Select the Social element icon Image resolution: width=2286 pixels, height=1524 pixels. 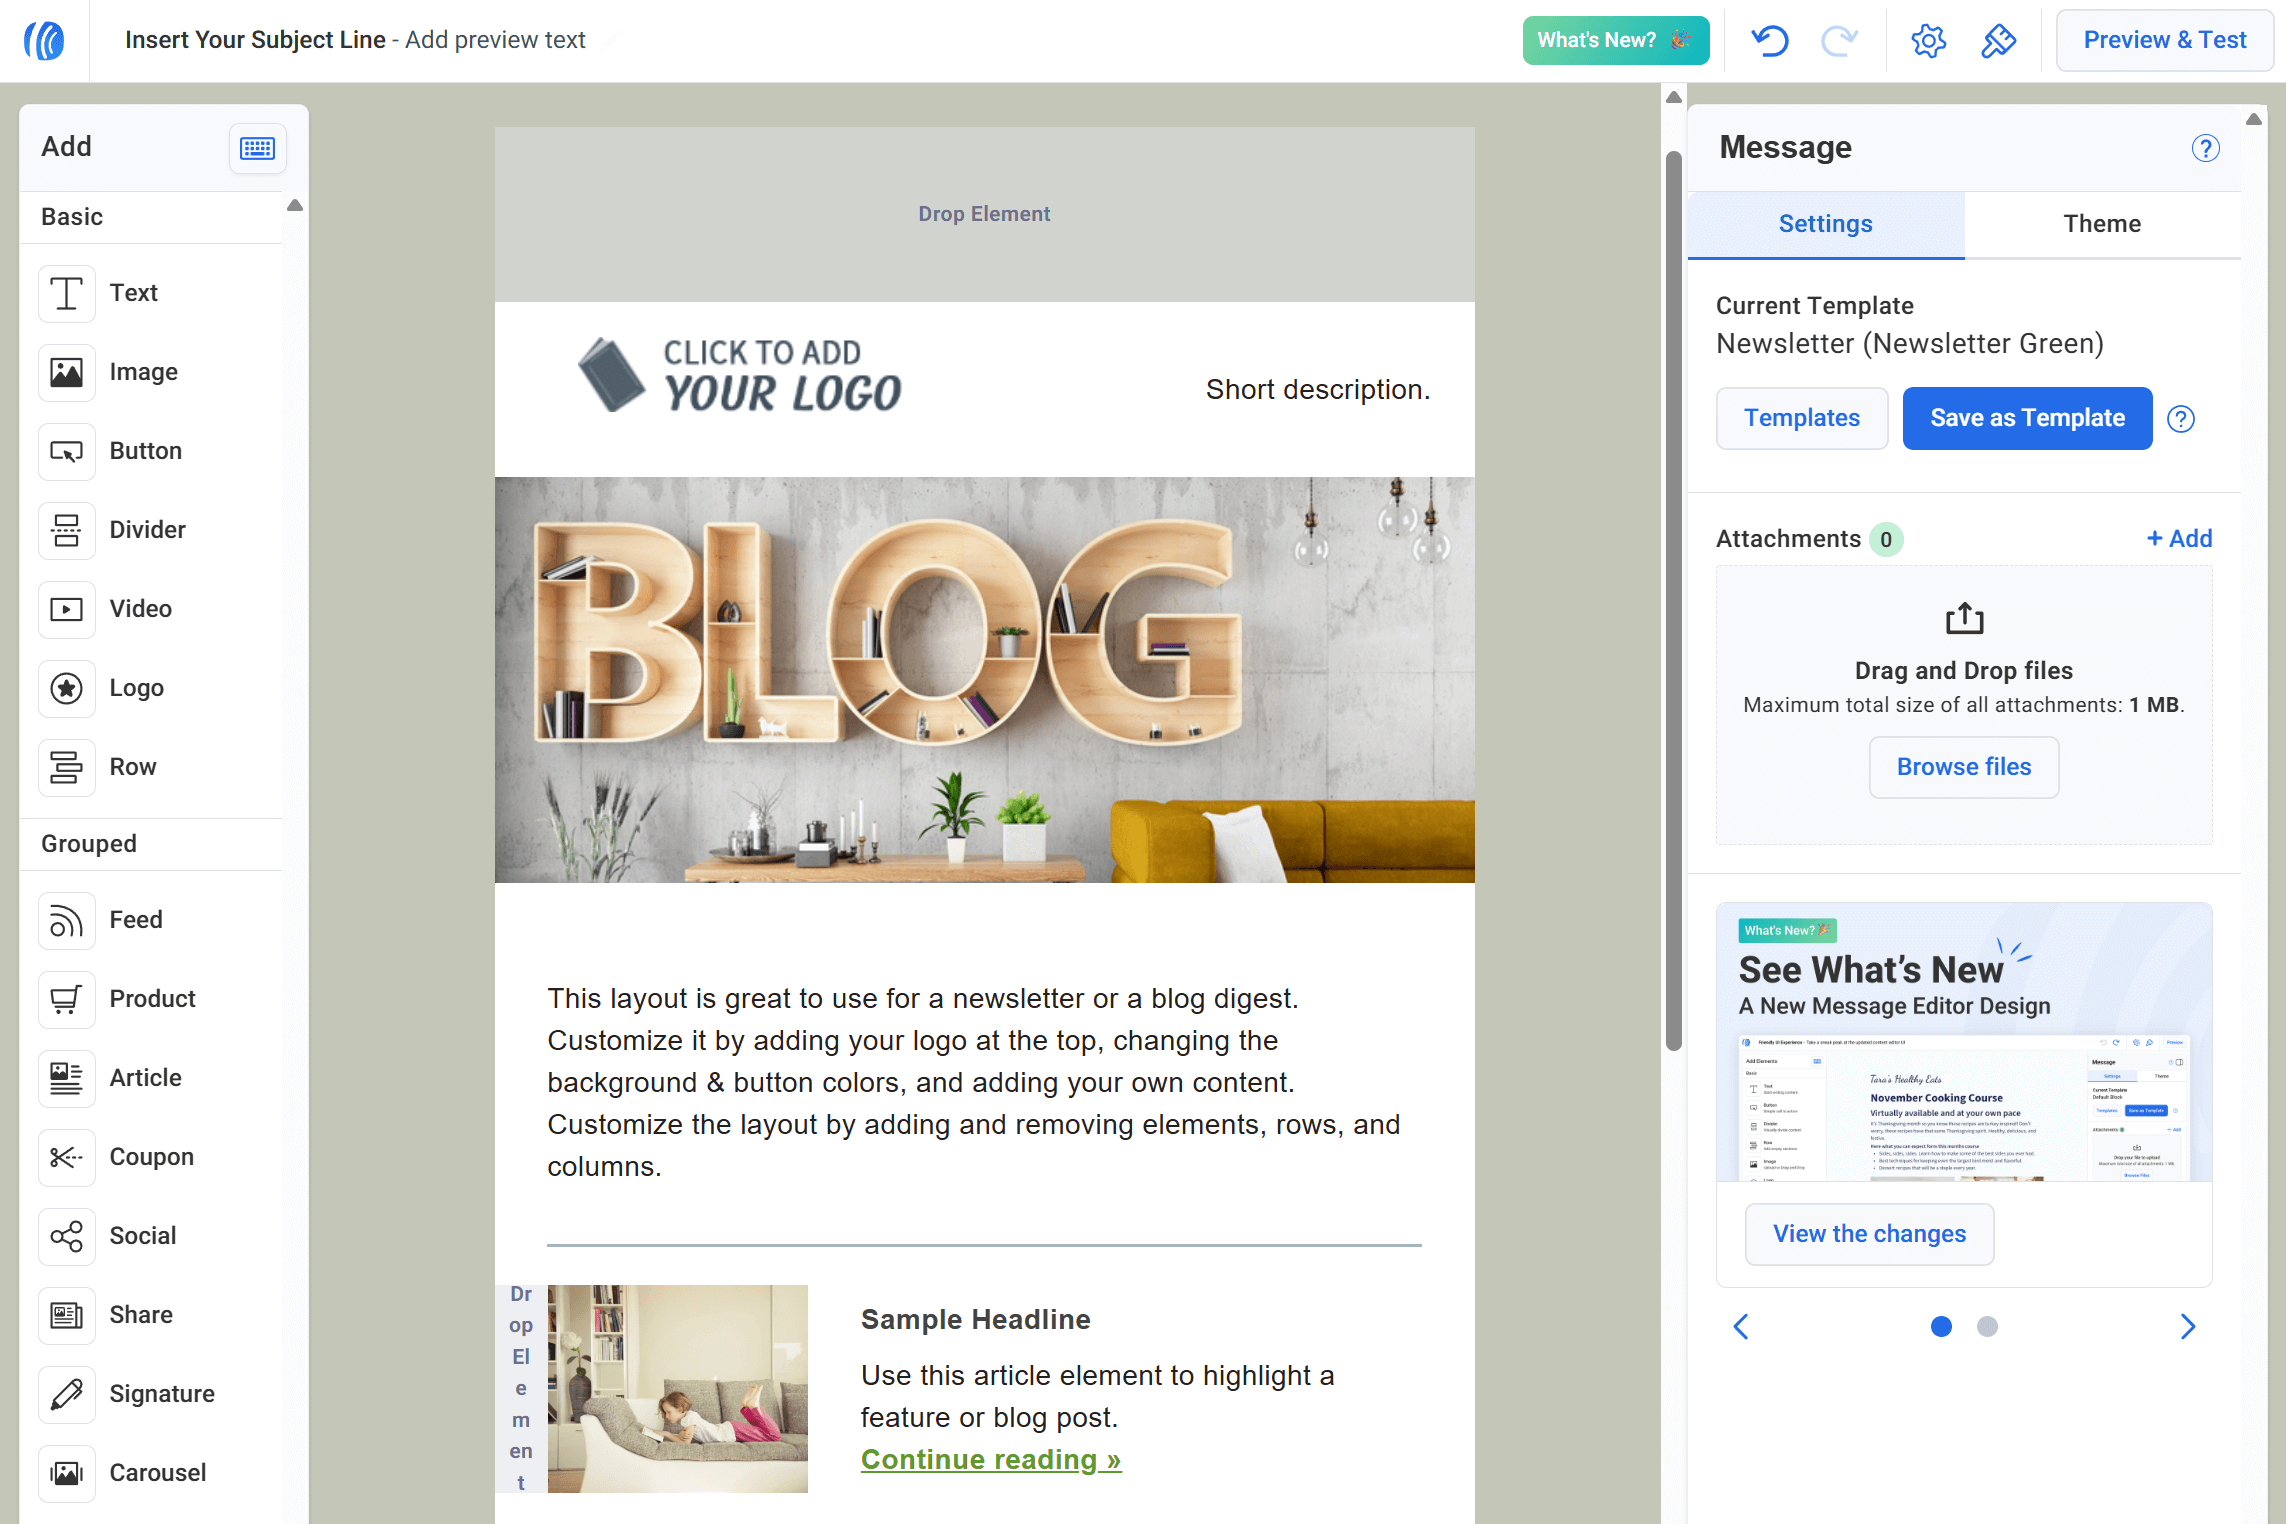(66, 1236)
